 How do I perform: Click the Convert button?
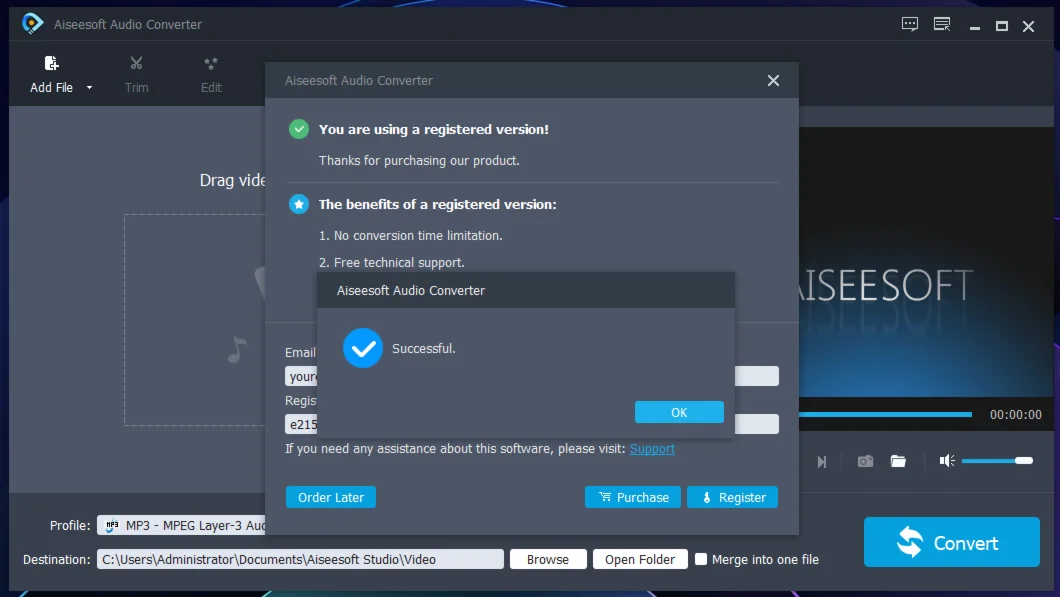pos(951,542)
